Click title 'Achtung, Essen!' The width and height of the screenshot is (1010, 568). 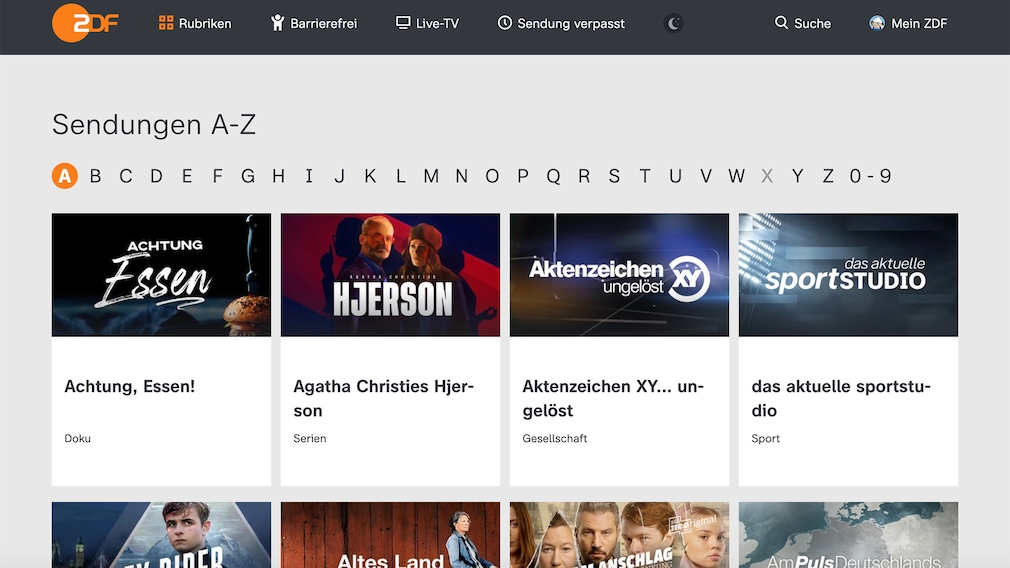[129, 386]
